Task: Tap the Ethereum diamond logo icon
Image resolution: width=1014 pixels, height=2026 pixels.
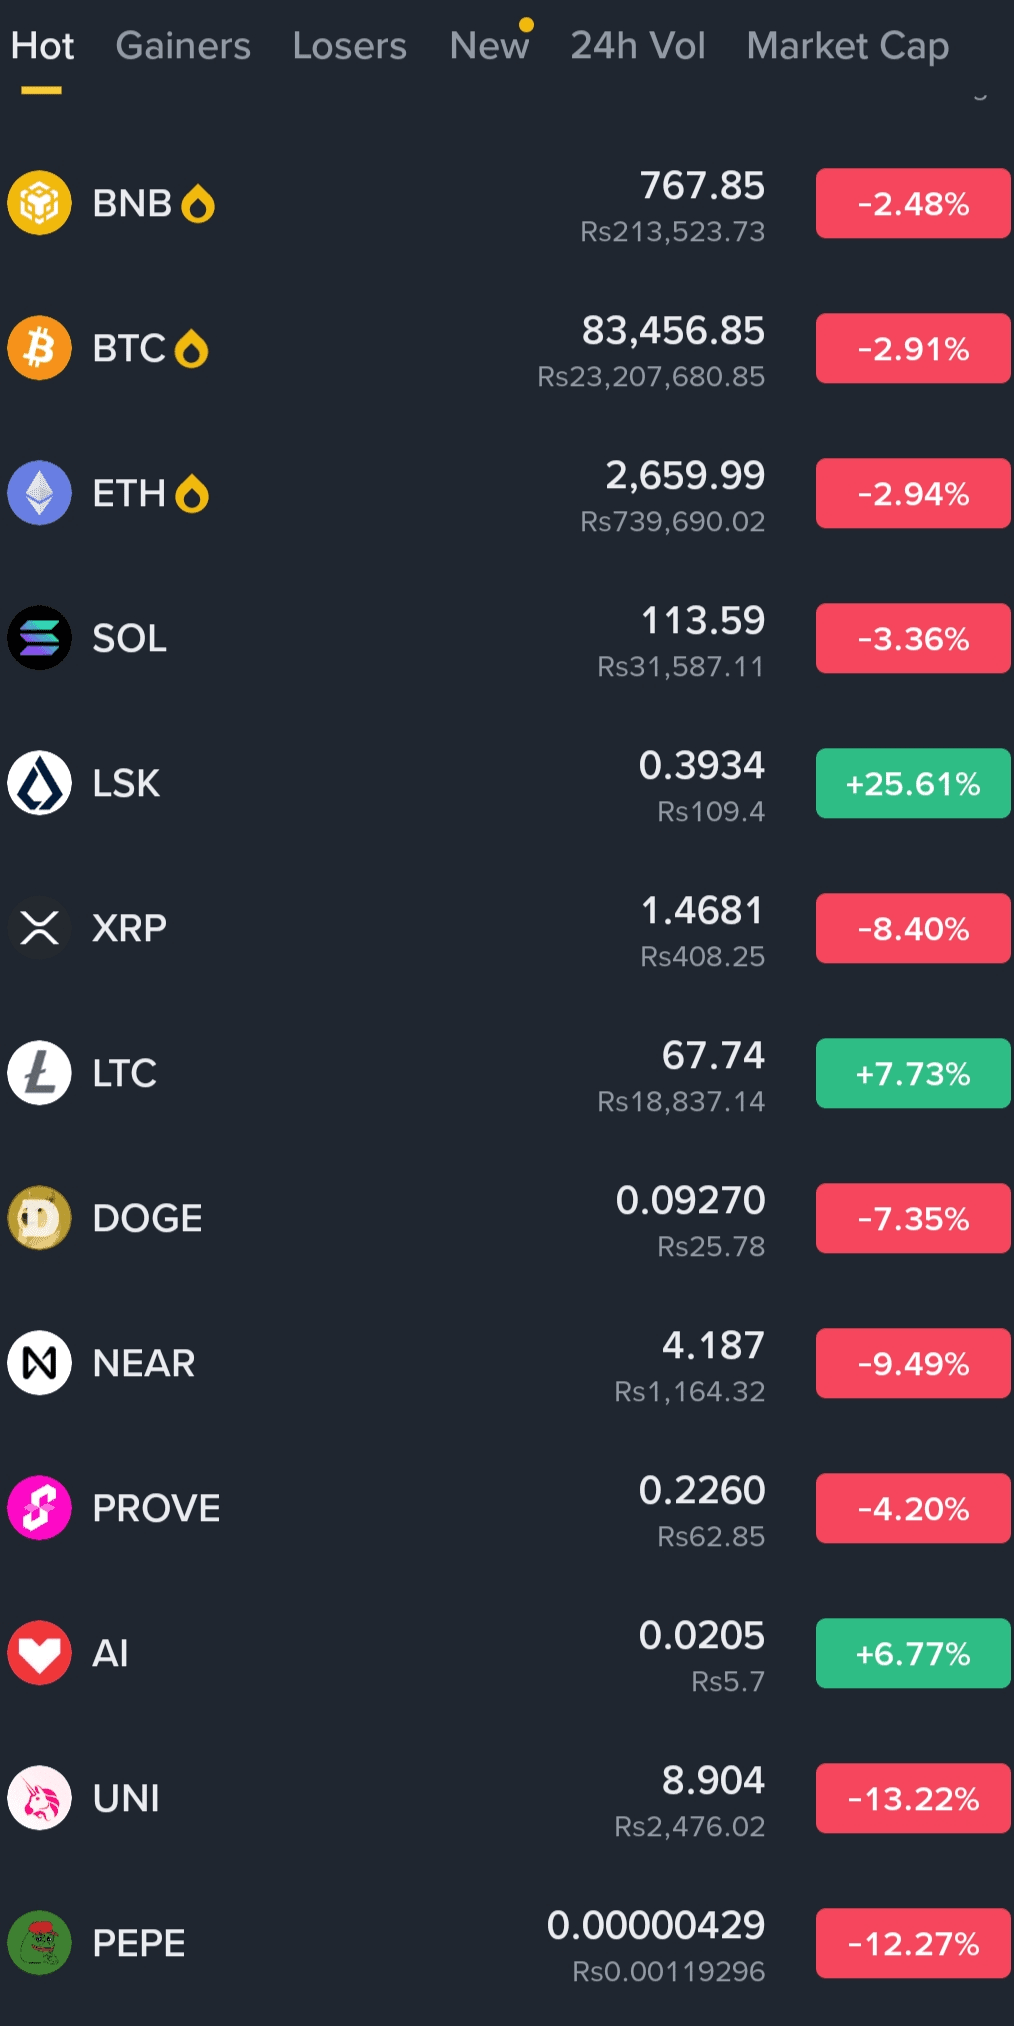Action: point(39,493)
